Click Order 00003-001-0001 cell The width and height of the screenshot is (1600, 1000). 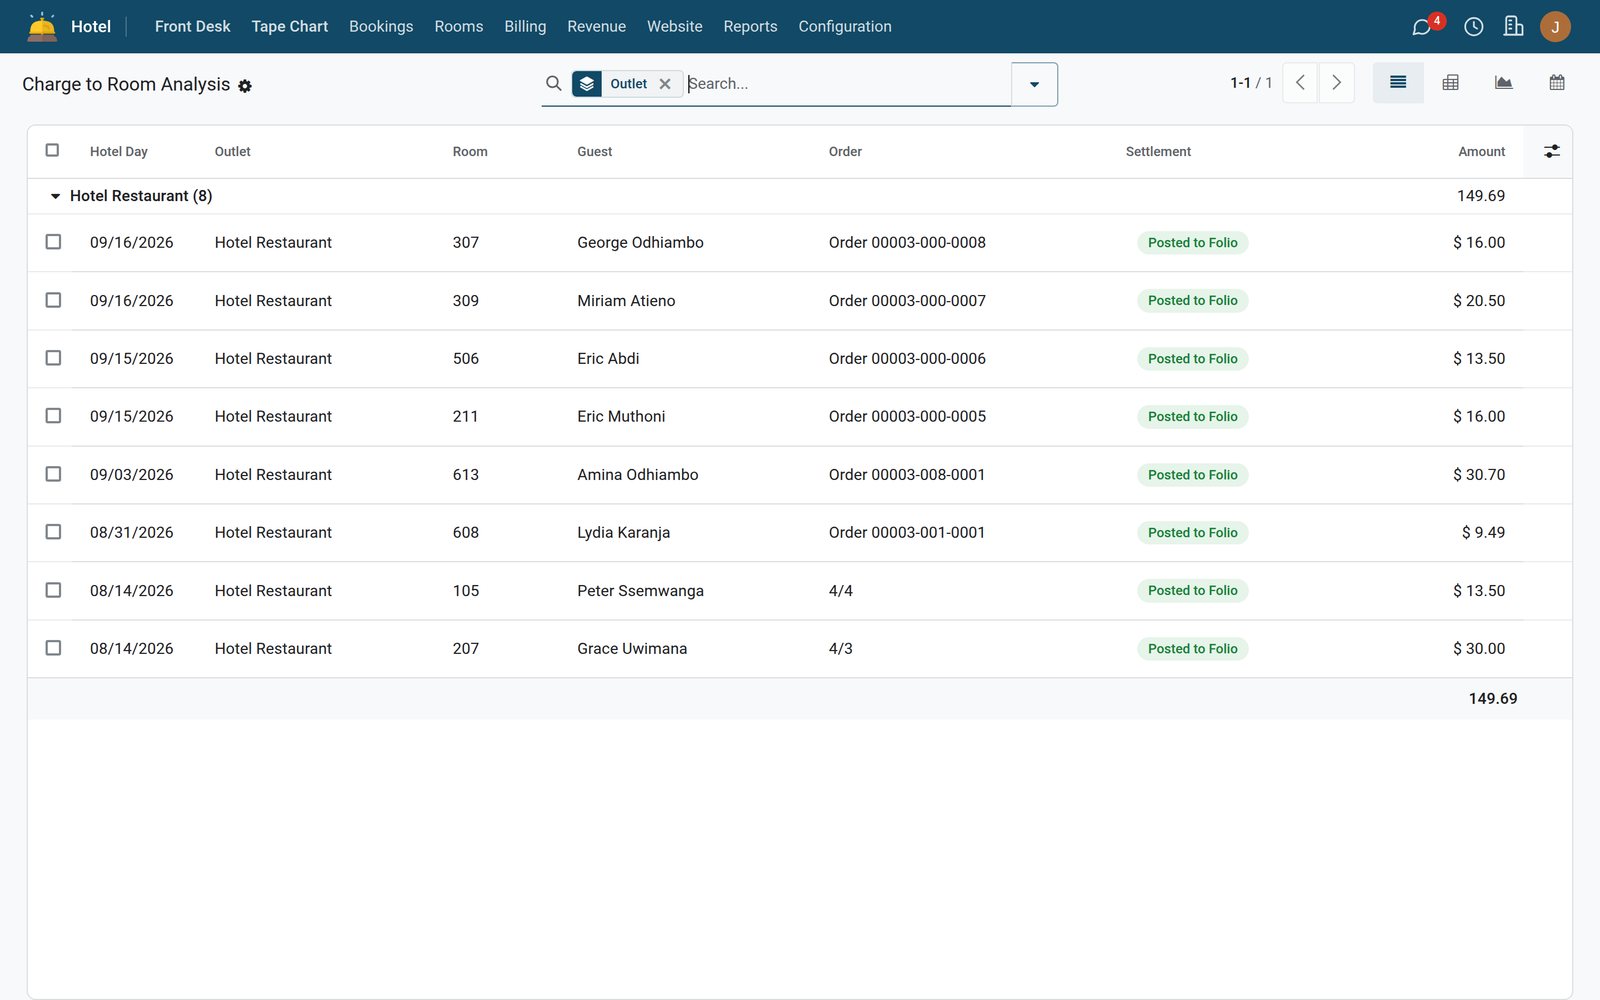point(907,533)
